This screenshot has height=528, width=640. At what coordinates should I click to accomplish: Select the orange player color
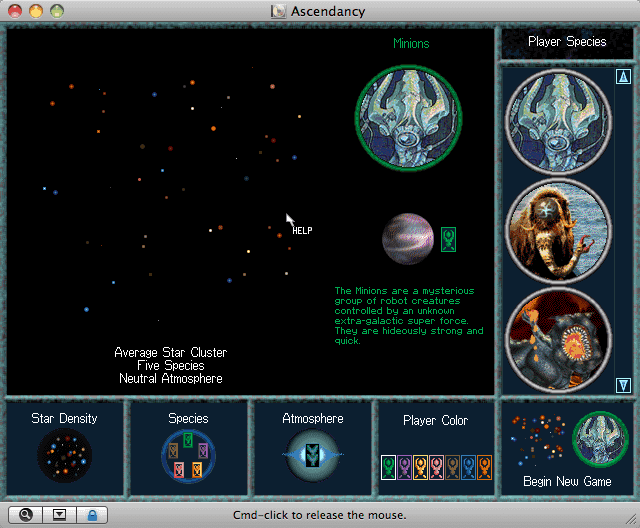pyautogui.click(x=484, y=467)
